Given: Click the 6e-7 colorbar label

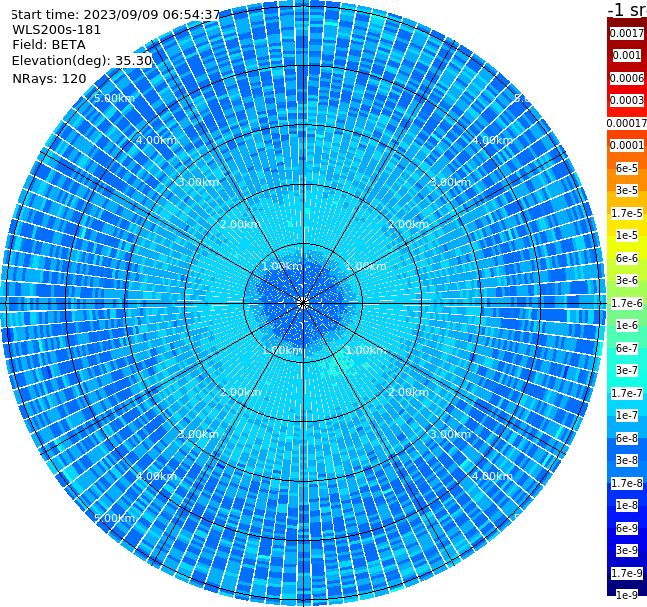Looking at the screenshot, I should tap(627, 348).
